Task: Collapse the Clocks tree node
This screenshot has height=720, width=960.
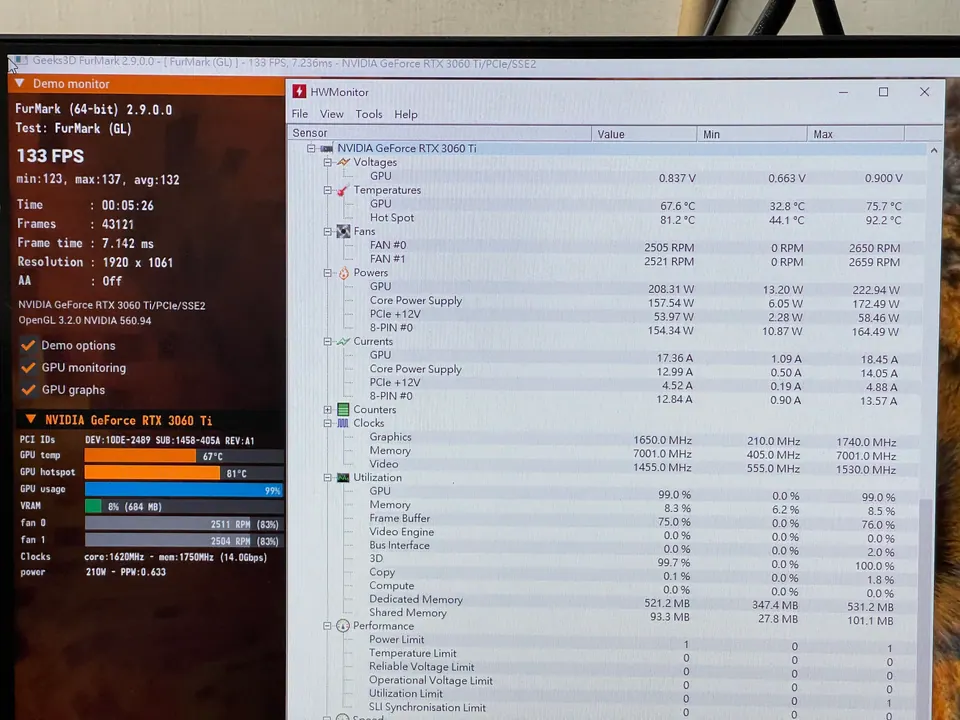Action: (328, 423)
